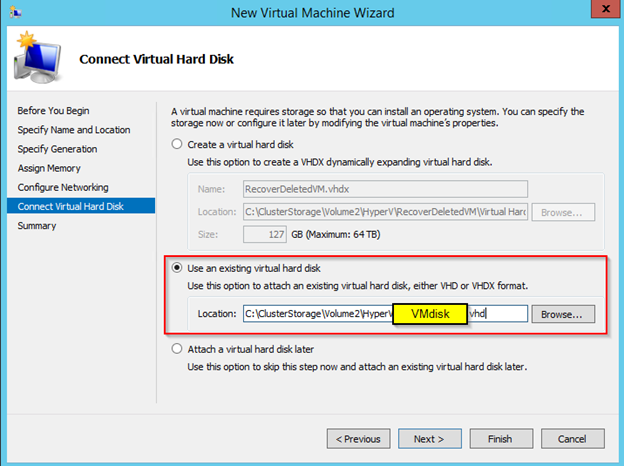Viewport: 624px width, 466px height.
Task: Open Specify Name and Location step
Action: coord(73,130)
